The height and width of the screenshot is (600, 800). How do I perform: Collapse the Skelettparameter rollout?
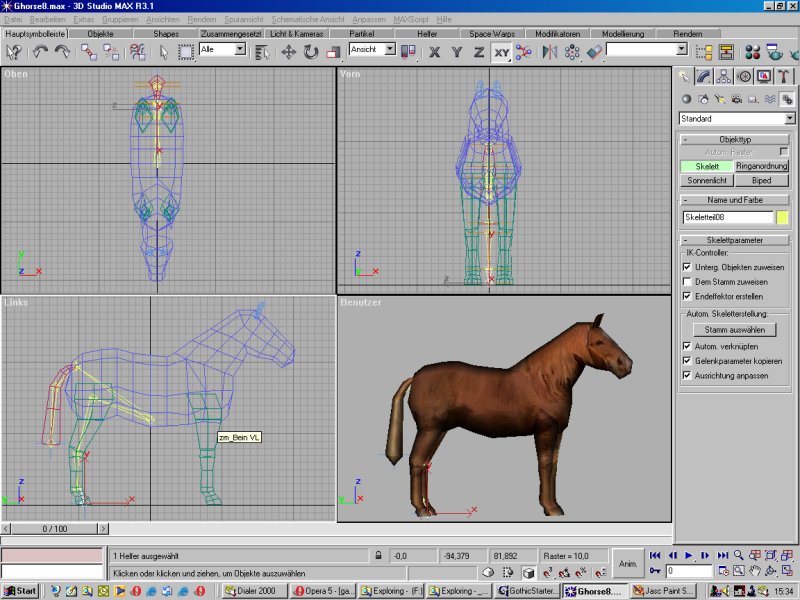point(735,240)
